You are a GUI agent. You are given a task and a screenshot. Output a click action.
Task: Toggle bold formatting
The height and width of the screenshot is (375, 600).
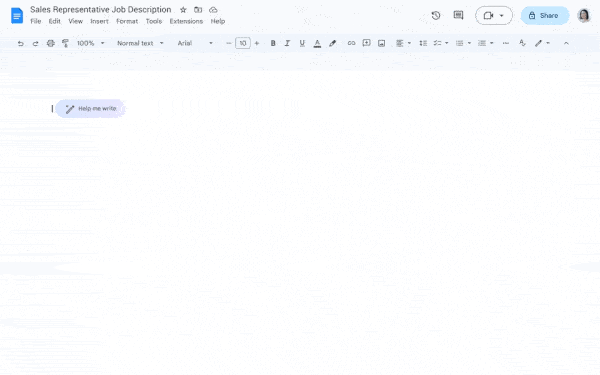[273, 43]
